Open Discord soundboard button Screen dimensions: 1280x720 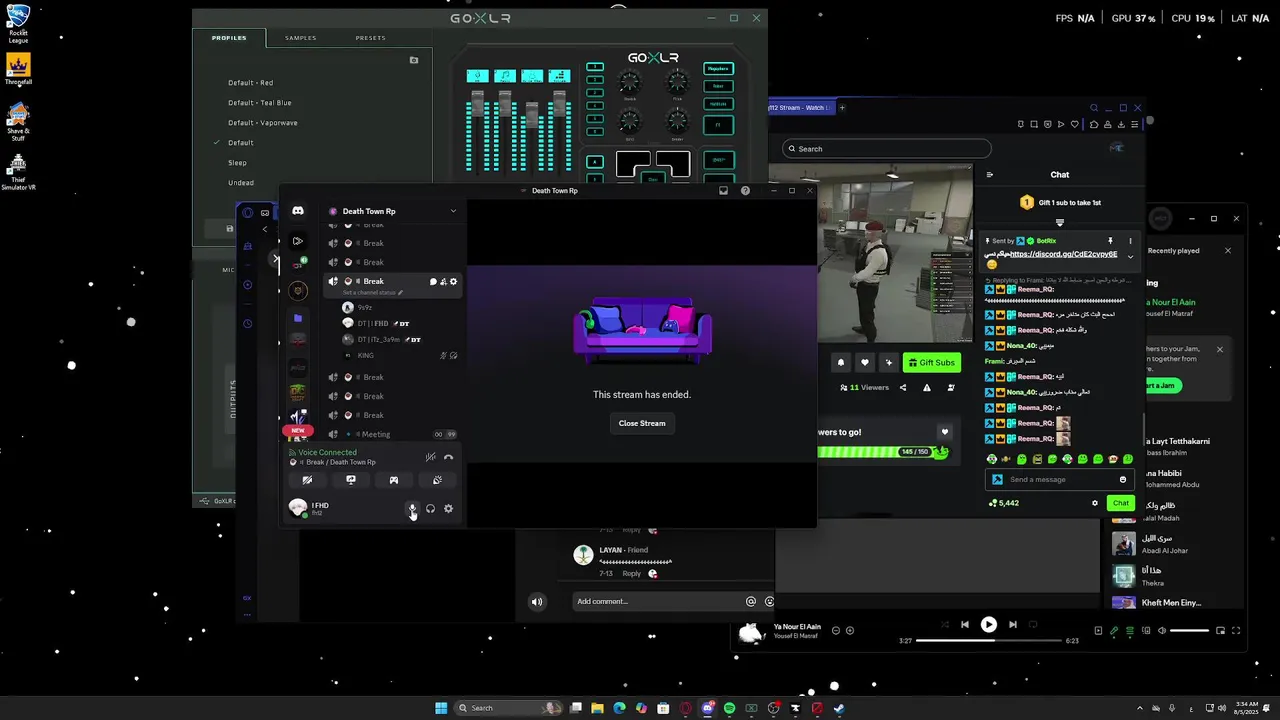(437, 480)
